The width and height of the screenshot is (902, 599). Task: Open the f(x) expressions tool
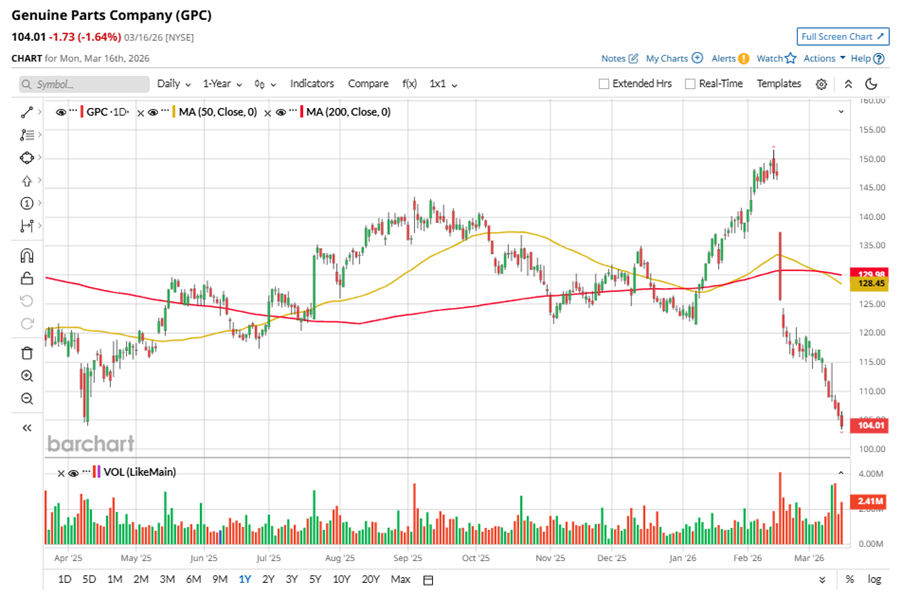click(x=409, y=83)
